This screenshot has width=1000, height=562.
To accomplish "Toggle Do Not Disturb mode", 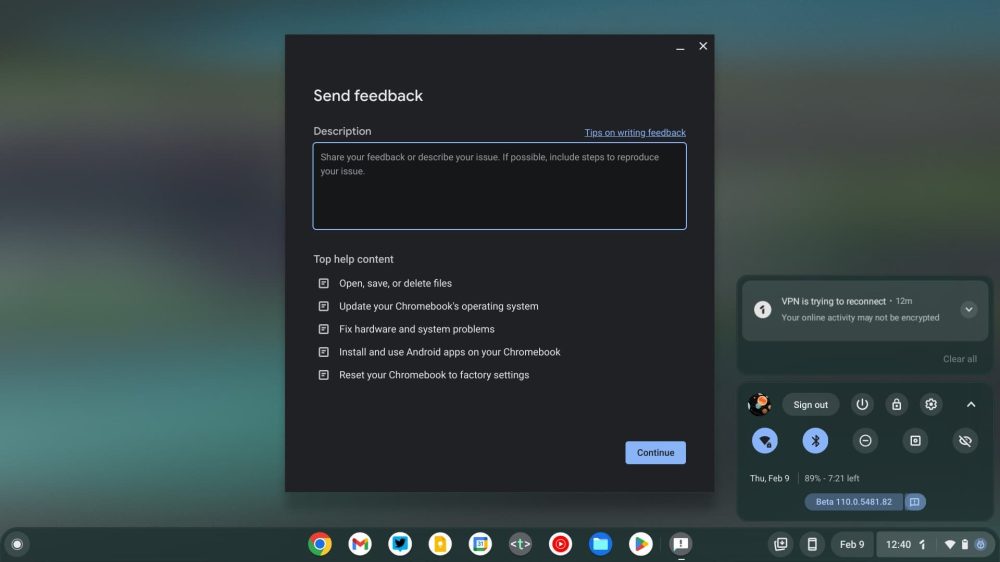I will 865,441.
